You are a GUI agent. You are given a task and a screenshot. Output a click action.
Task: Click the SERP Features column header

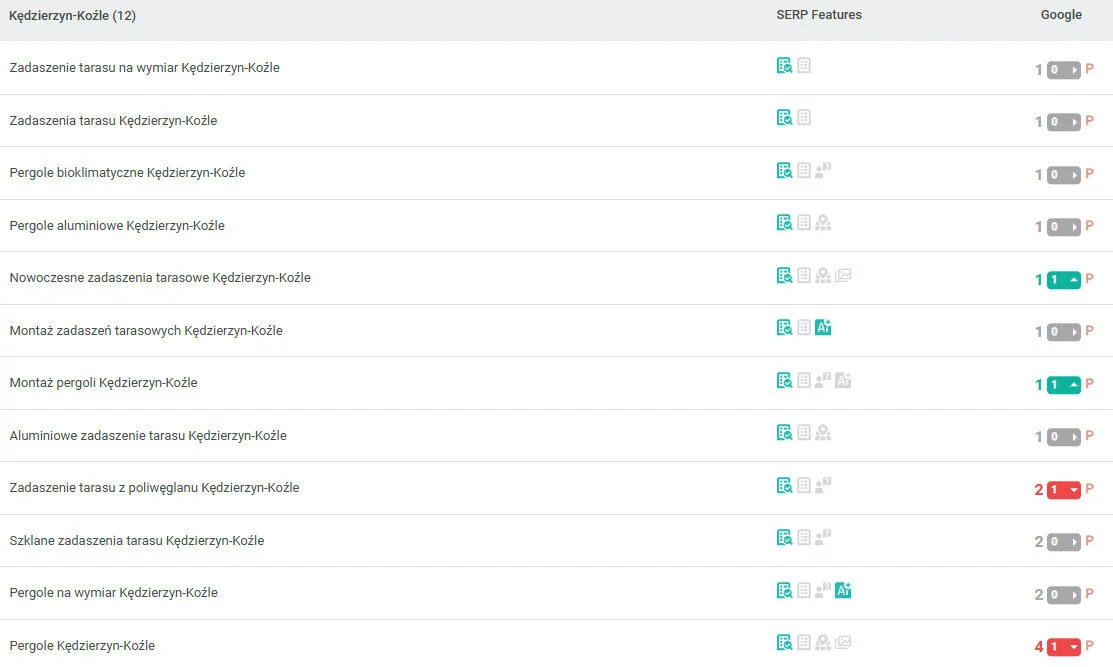tap(818, 15)
